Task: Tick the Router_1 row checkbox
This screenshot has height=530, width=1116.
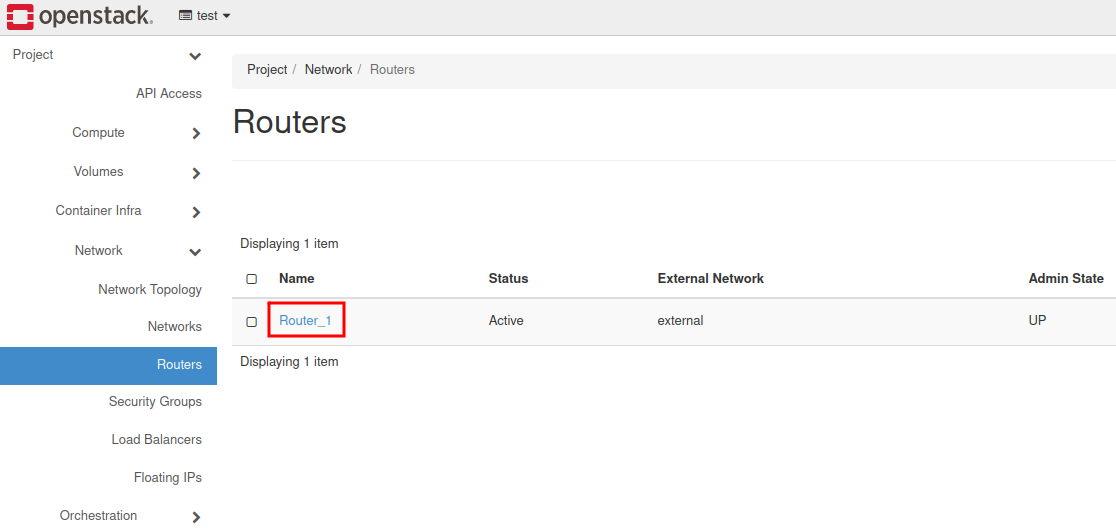Action: 252,322
